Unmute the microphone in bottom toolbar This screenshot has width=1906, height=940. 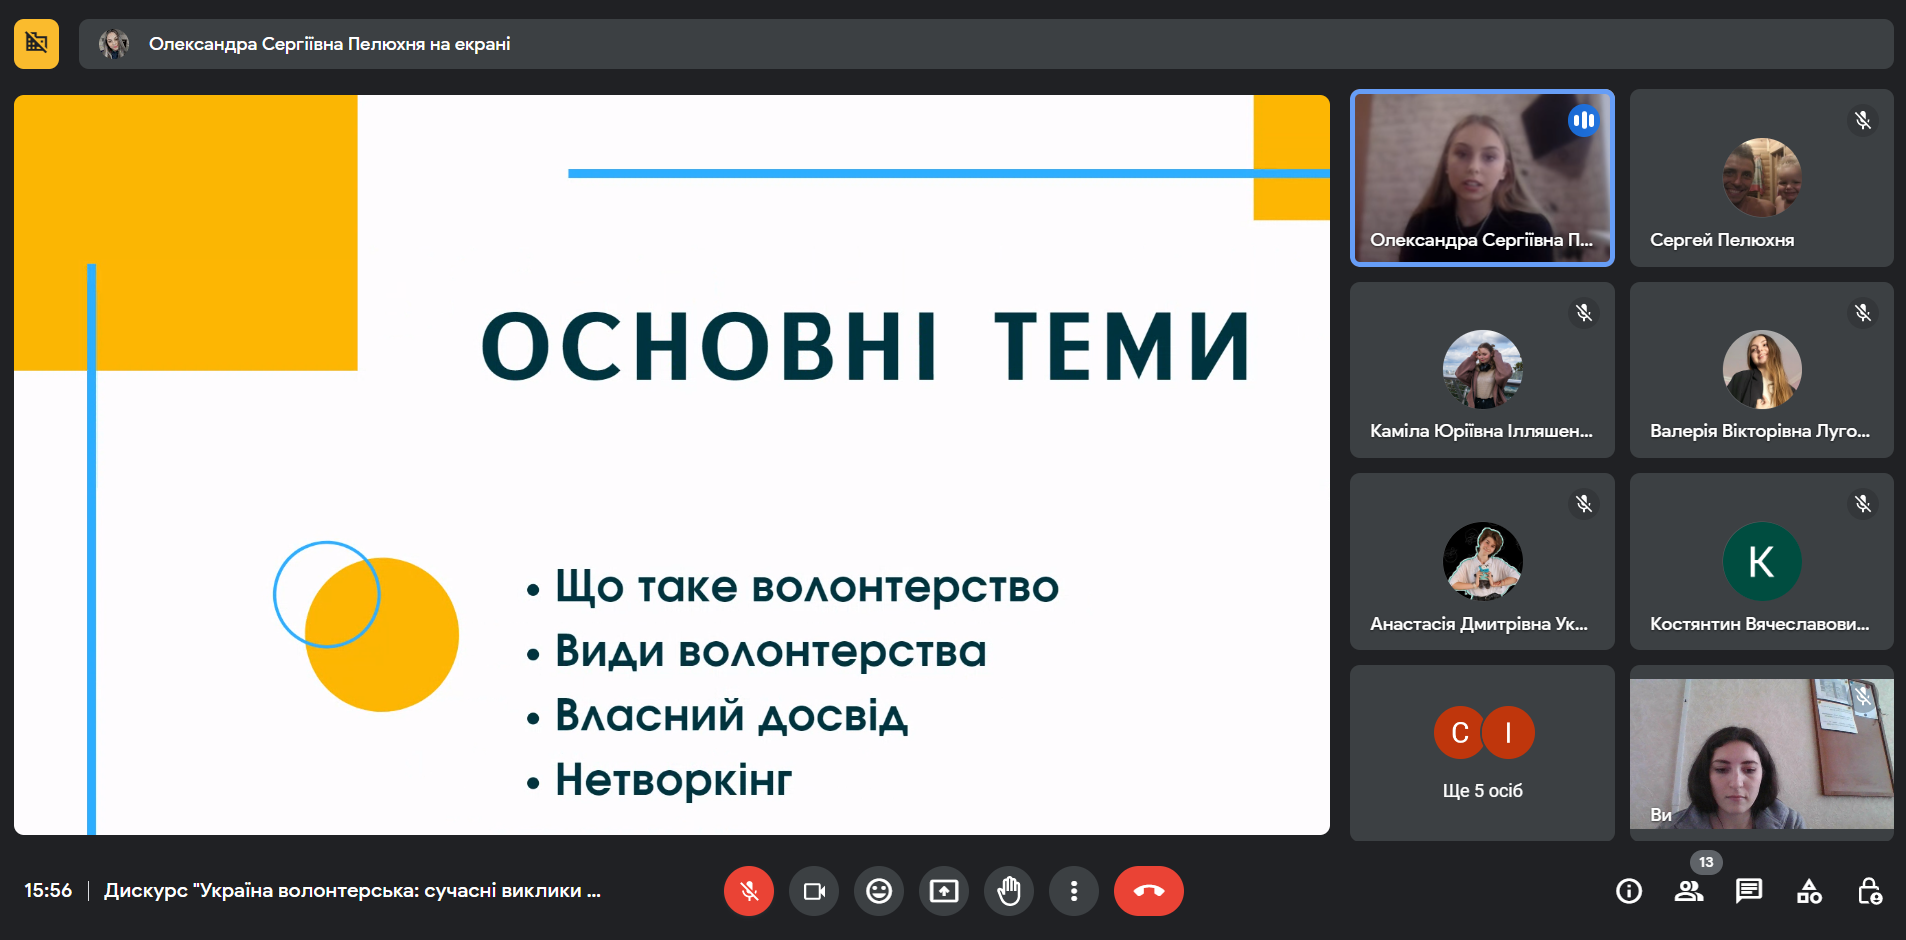pyautogui.click(x=749, y=891)
